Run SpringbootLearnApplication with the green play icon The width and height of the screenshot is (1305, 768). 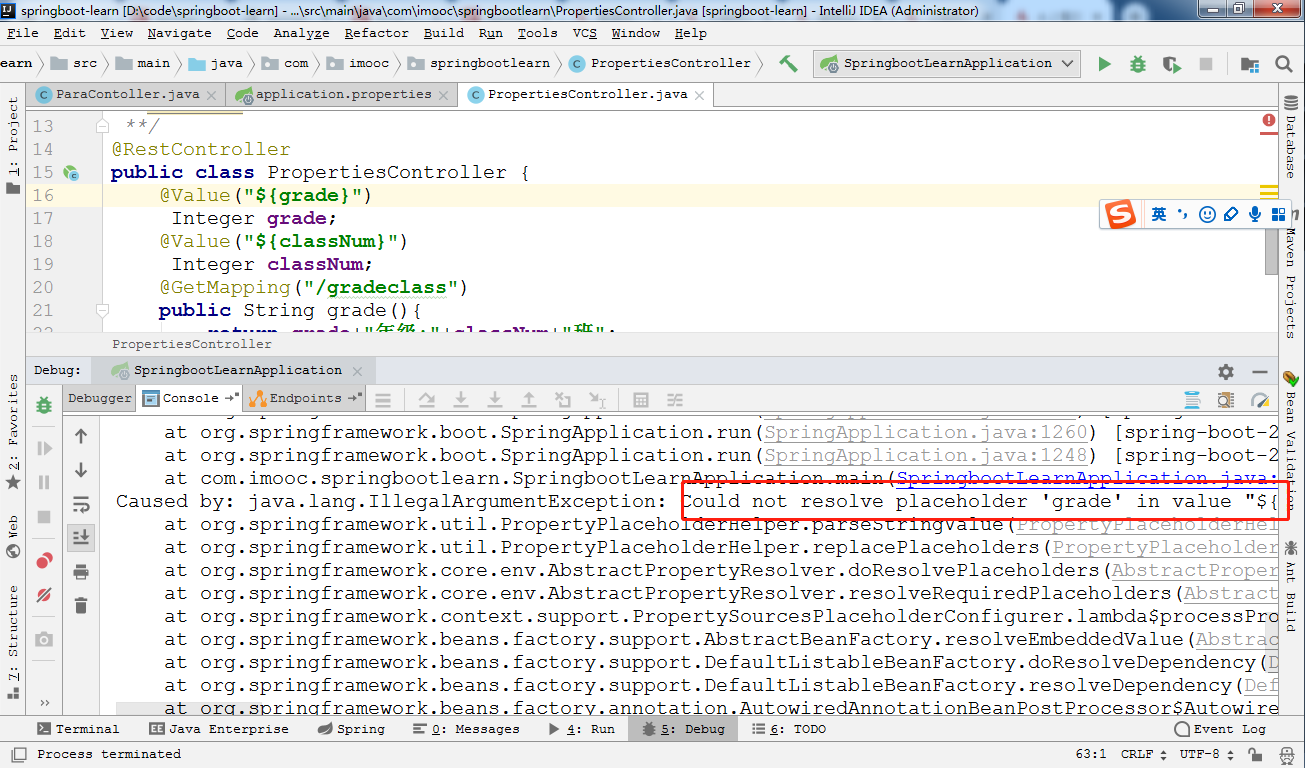pyautogui.click(x=1104, y=64)
